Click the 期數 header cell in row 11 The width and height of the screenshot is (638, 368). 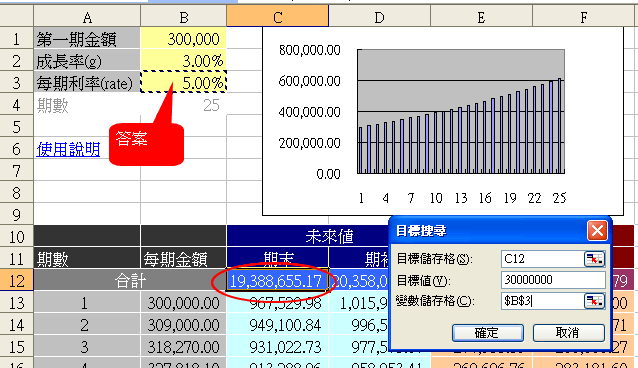[87, 259]
